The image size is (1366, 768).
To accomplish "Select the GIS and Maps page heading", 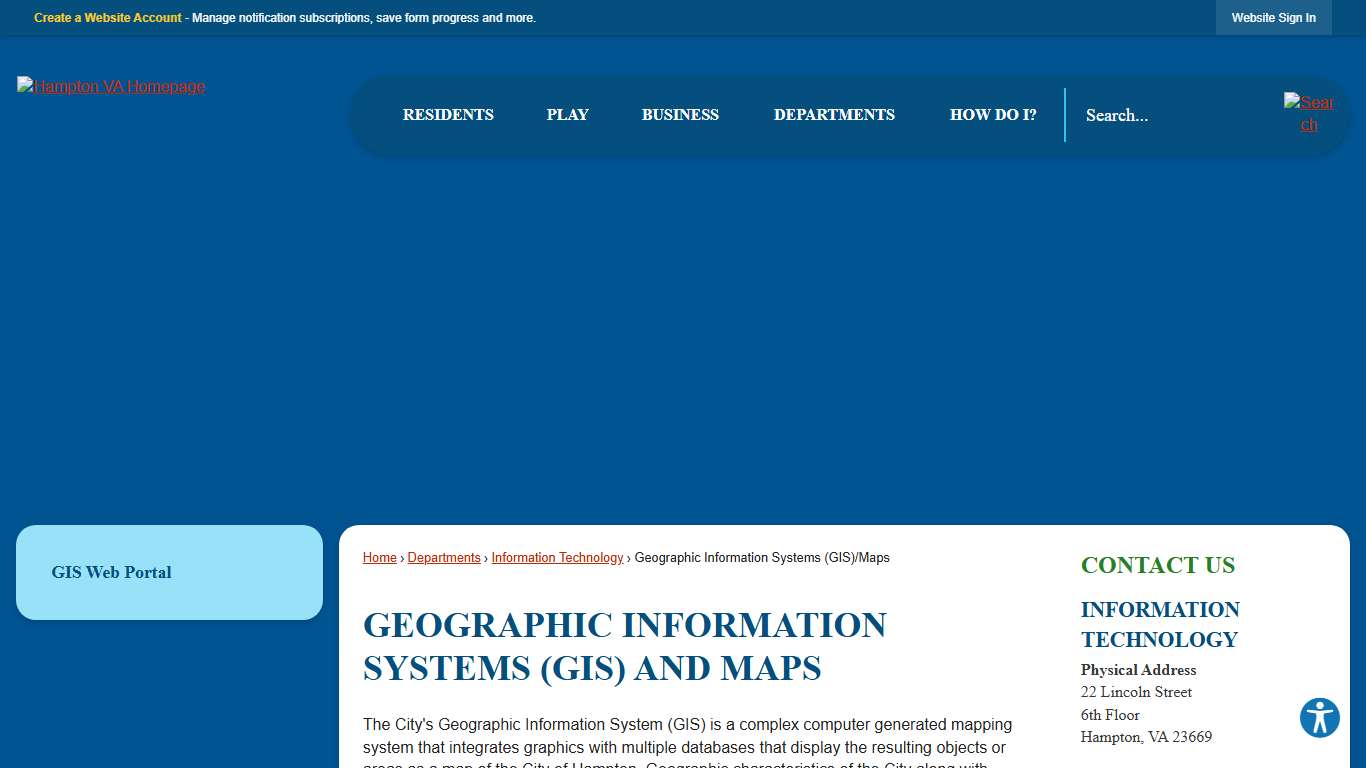I will [x=624, y=646].
